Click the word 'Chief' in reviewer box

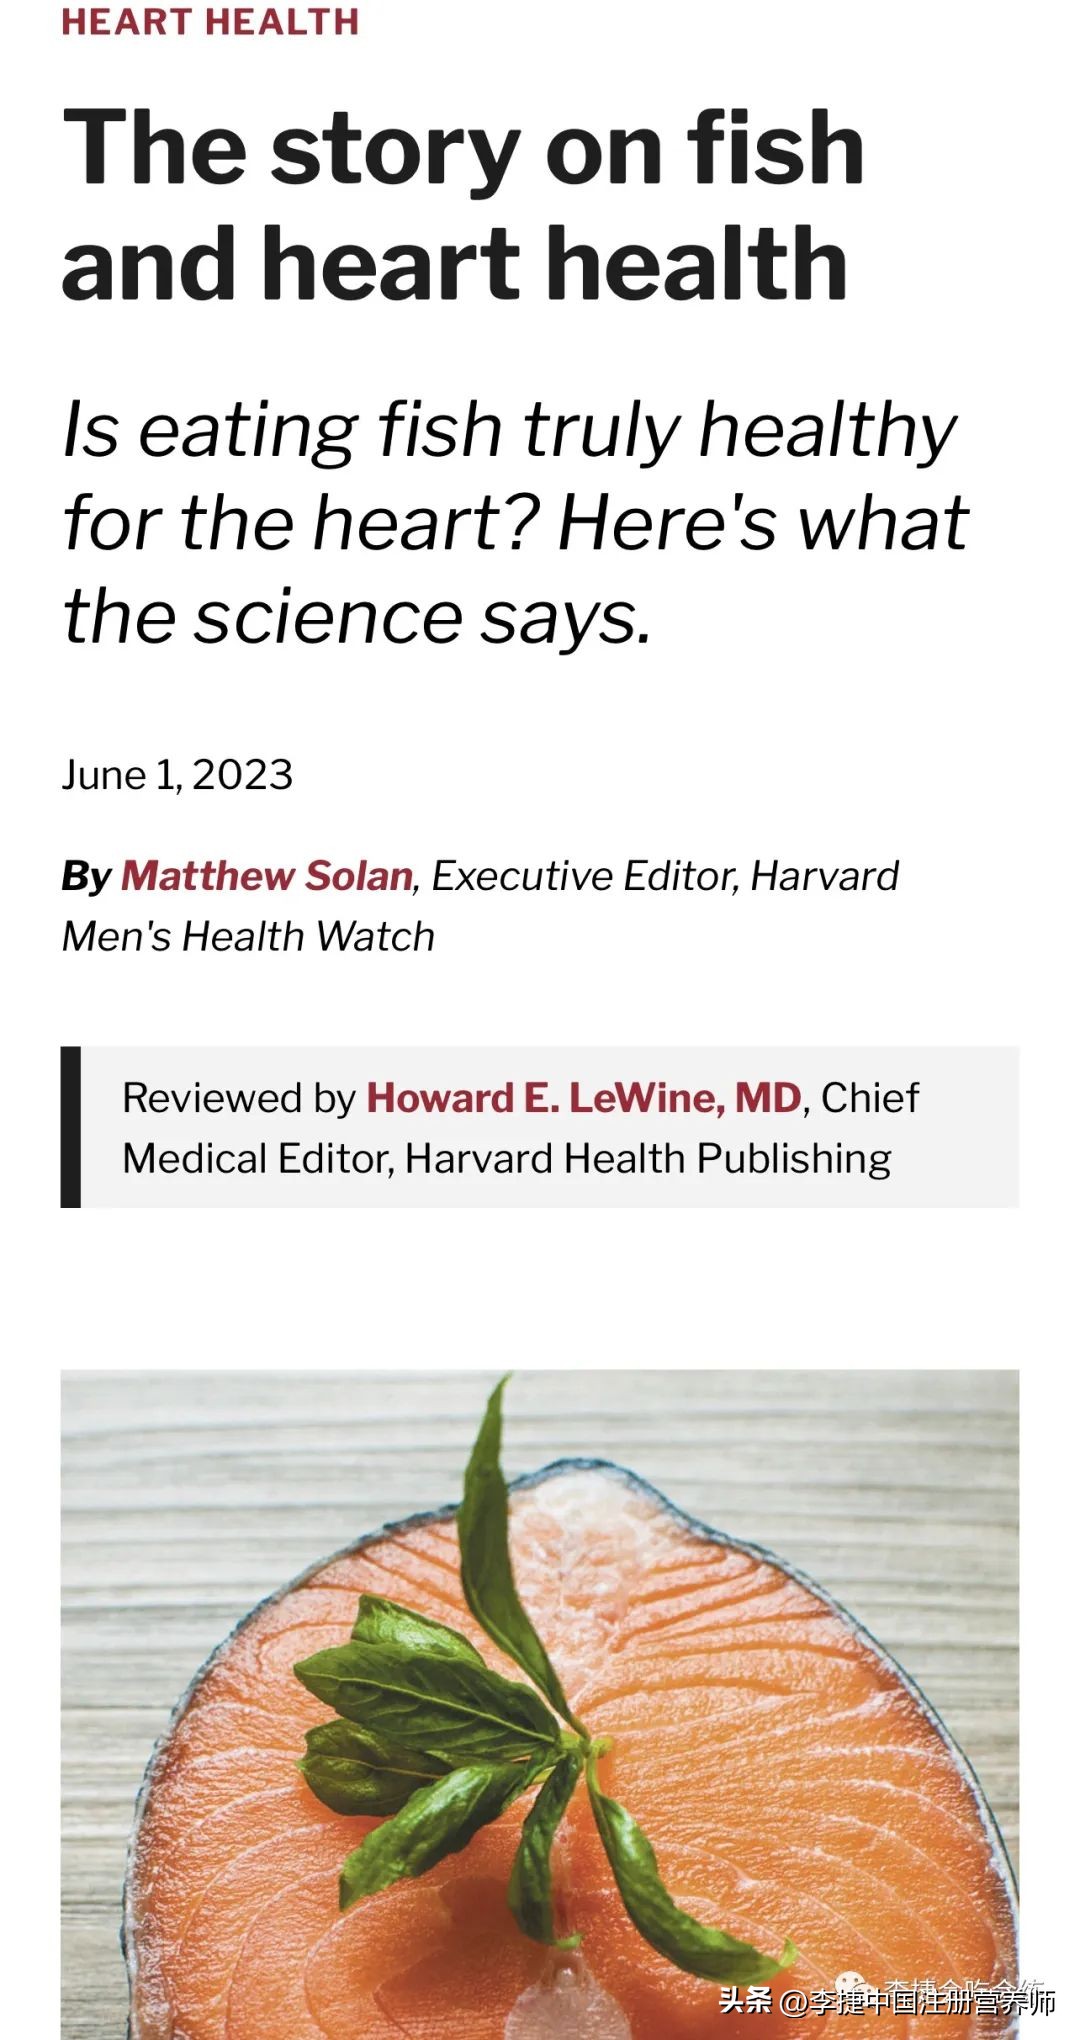[x=869, y=1098]
